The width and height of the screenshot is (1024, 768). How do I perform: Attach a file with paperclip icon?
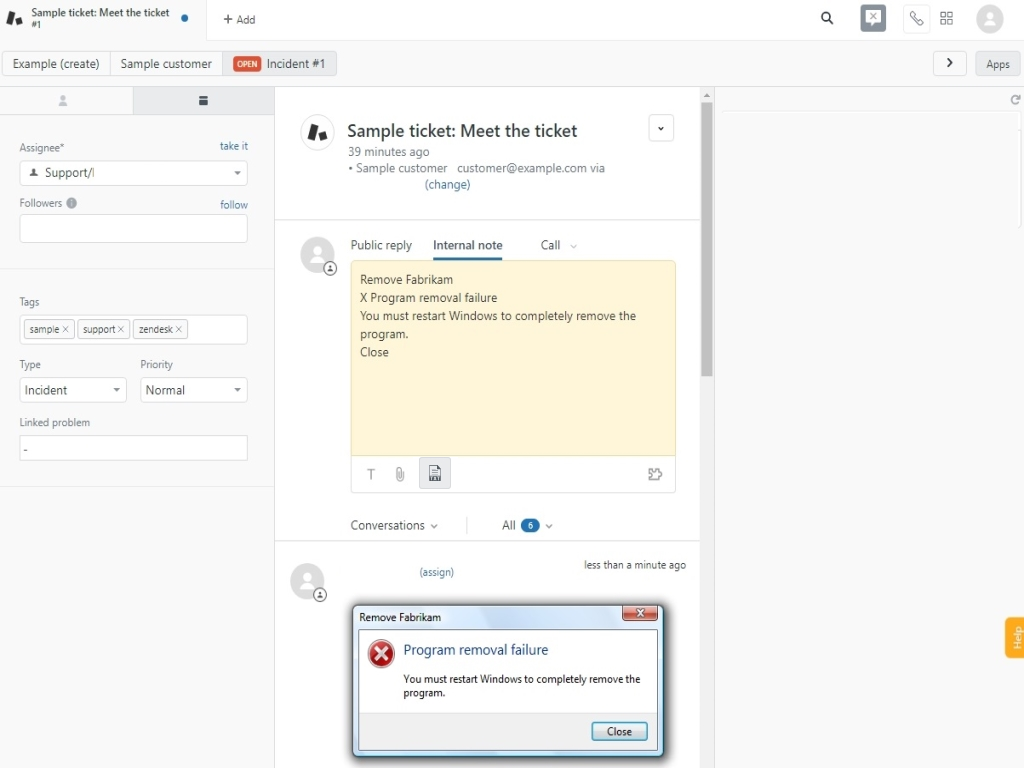click(x=400, y=474)
